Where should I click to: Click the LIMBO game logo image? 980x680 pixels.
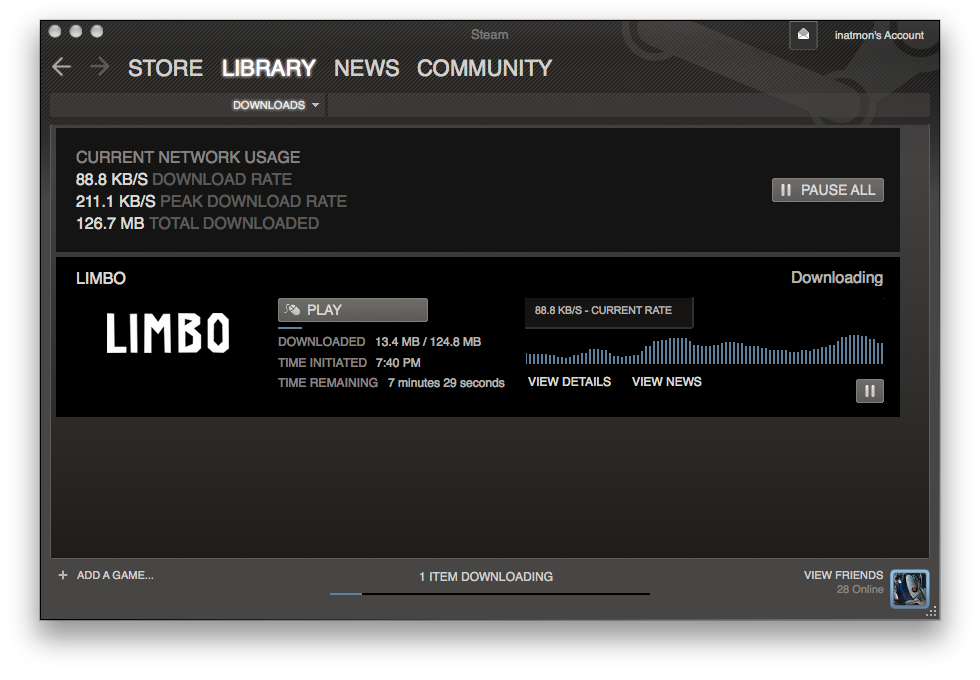pos(168,332)
